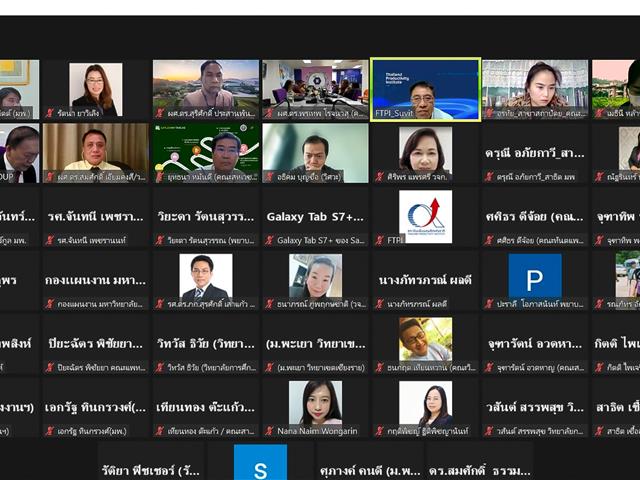Screen dimensions: 640x480
Task: Click the large 'Galaxy Tab S7+...' name text
Action: pyautogui.click(x=315, y=217)
